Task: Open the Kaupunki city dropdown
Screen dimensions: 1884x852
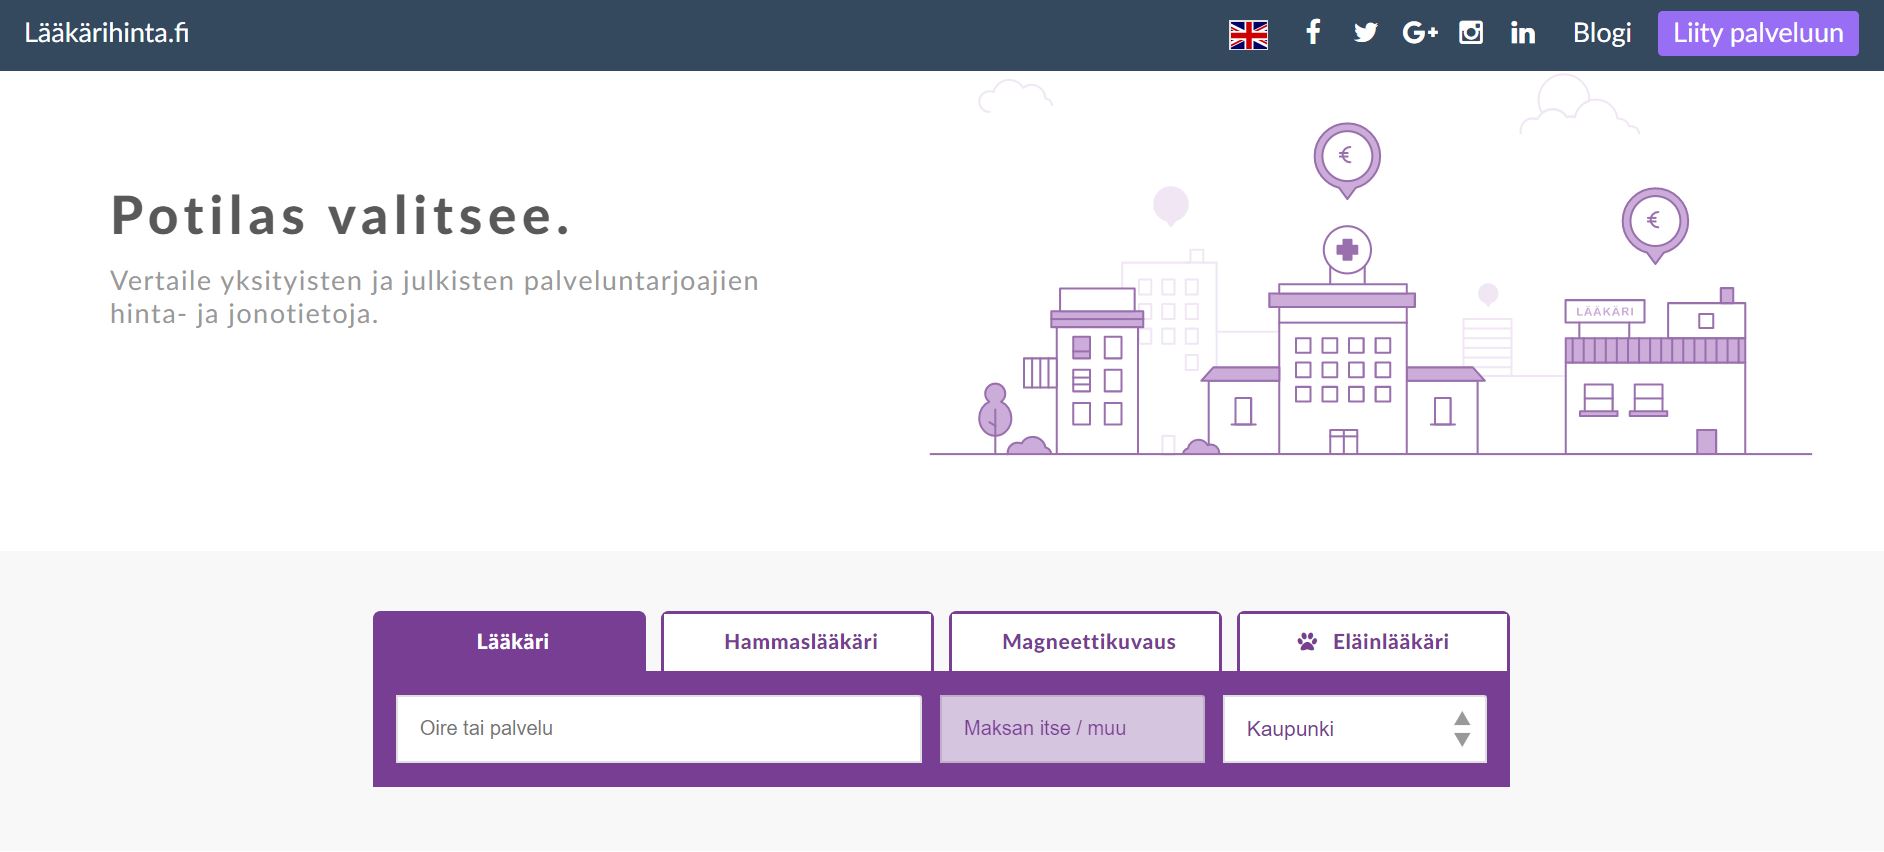Action: click(1340, 729)
